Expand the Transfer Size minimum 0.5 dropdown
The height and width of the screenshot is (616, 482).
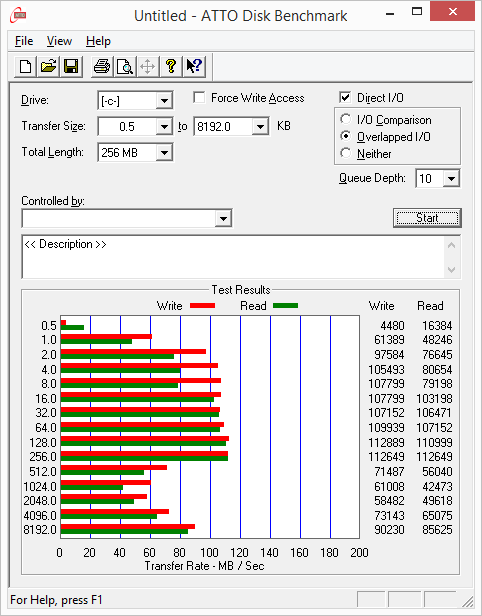tap(164, 126)
